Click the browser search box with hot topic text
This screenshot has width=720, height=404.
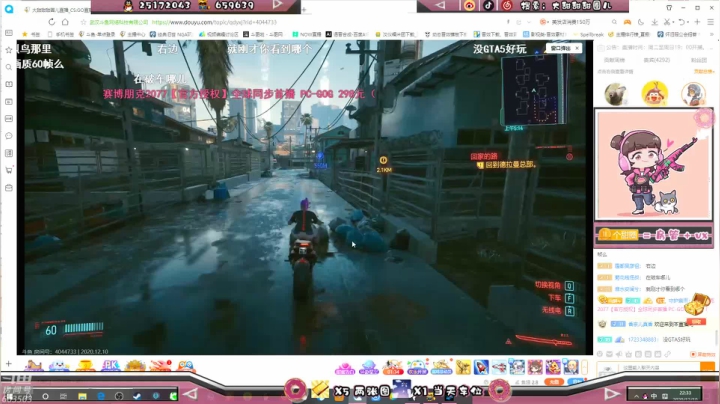tap(574, 22)
